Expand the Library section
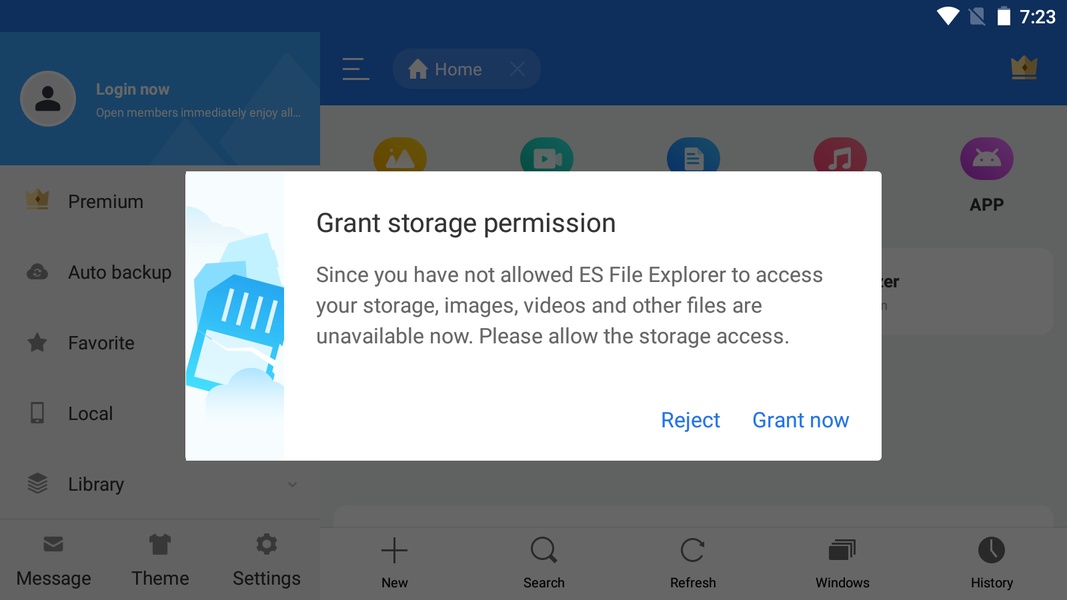This screenshot has width=1067, height=600. coord(291,484)
